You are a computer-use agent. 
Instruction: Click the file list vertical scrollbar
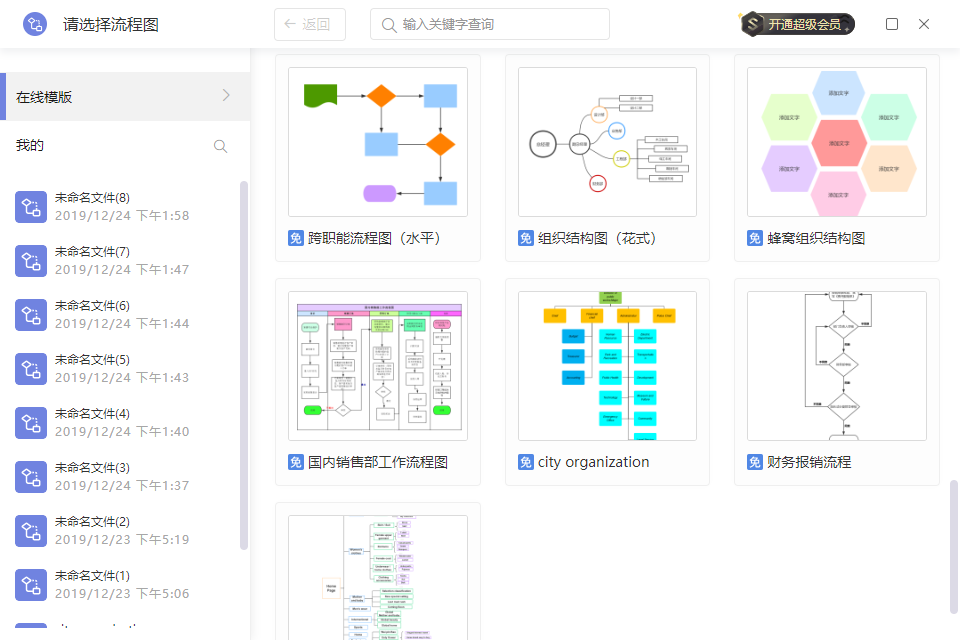coord(244,365)
